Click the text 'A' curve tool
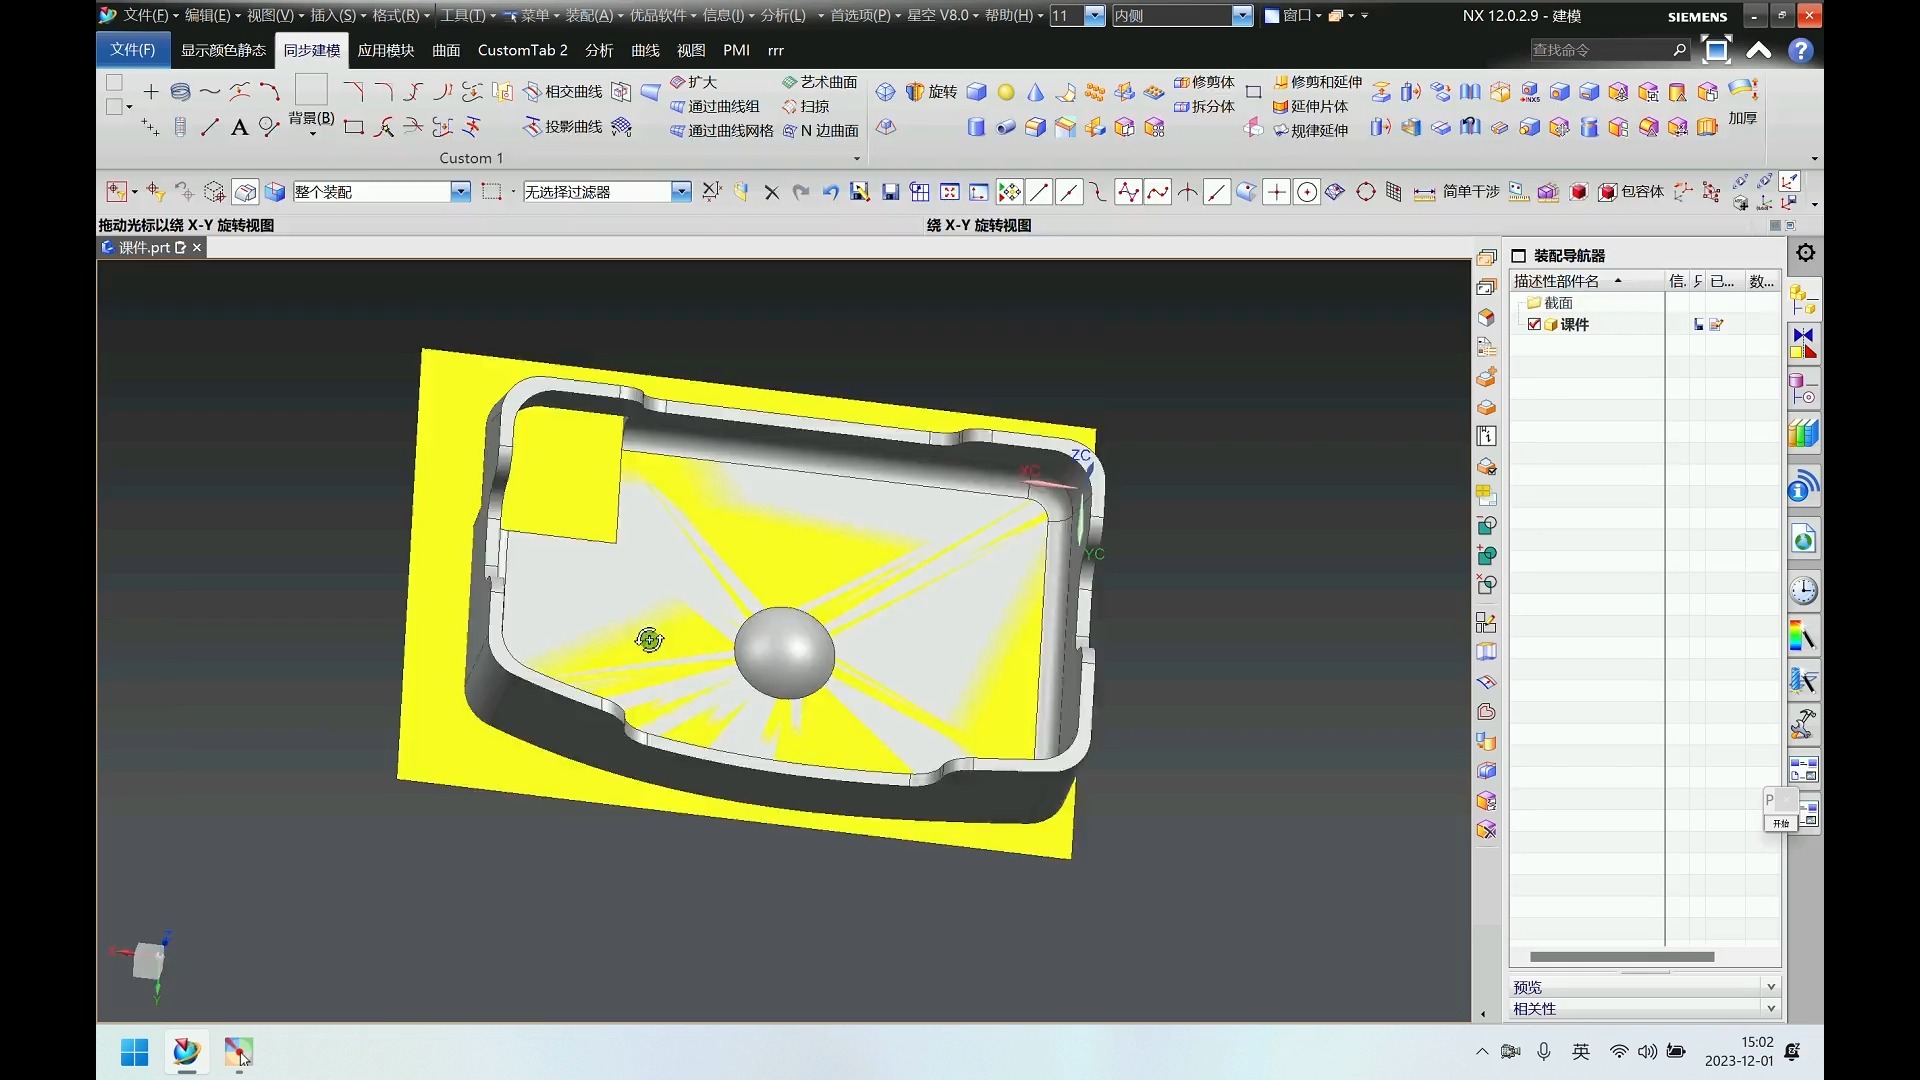This screenshot has height=1080, width=1920. pos(239,127)
